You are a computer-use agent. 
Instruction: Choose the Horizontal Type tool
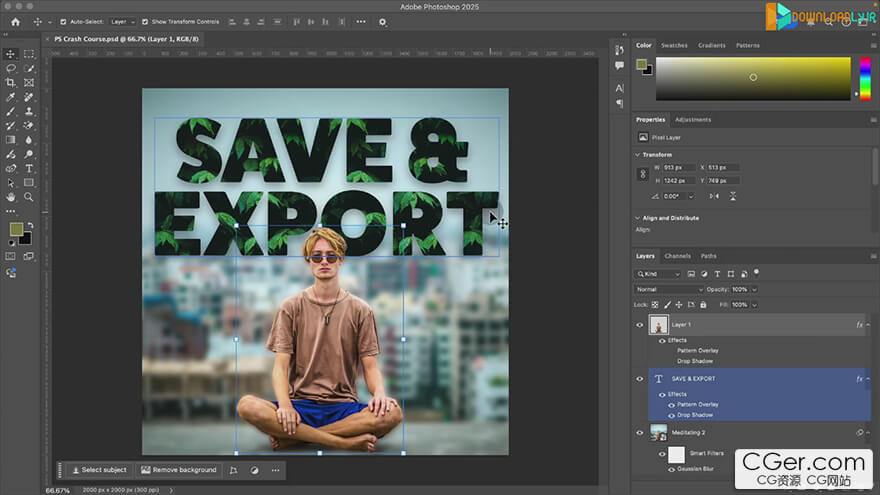[29, 169]
